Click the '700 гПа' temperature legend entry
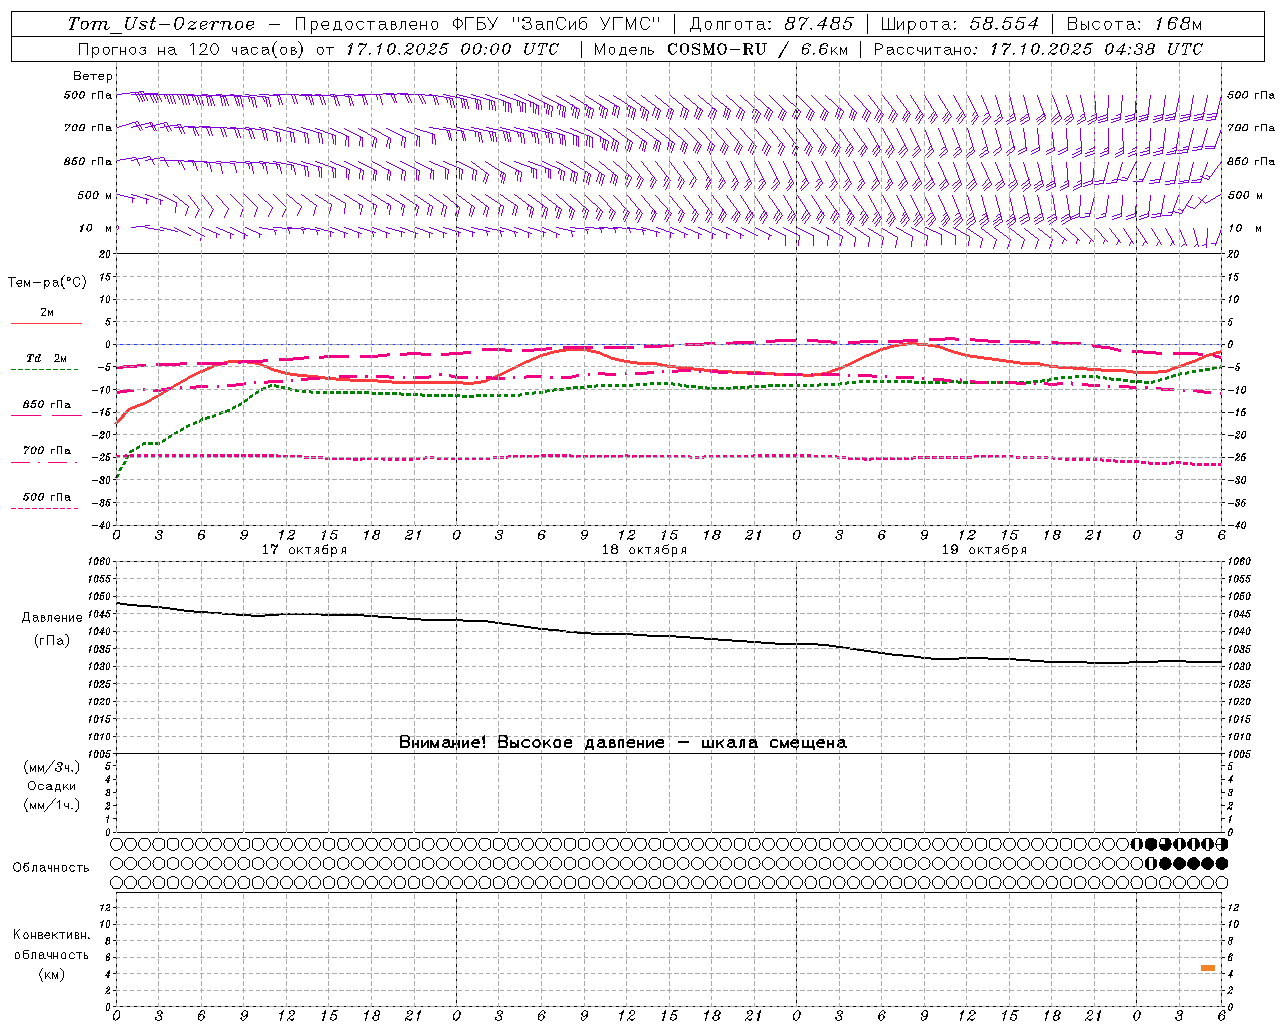Screen dimensions: 1280x1024 point(47,451)
